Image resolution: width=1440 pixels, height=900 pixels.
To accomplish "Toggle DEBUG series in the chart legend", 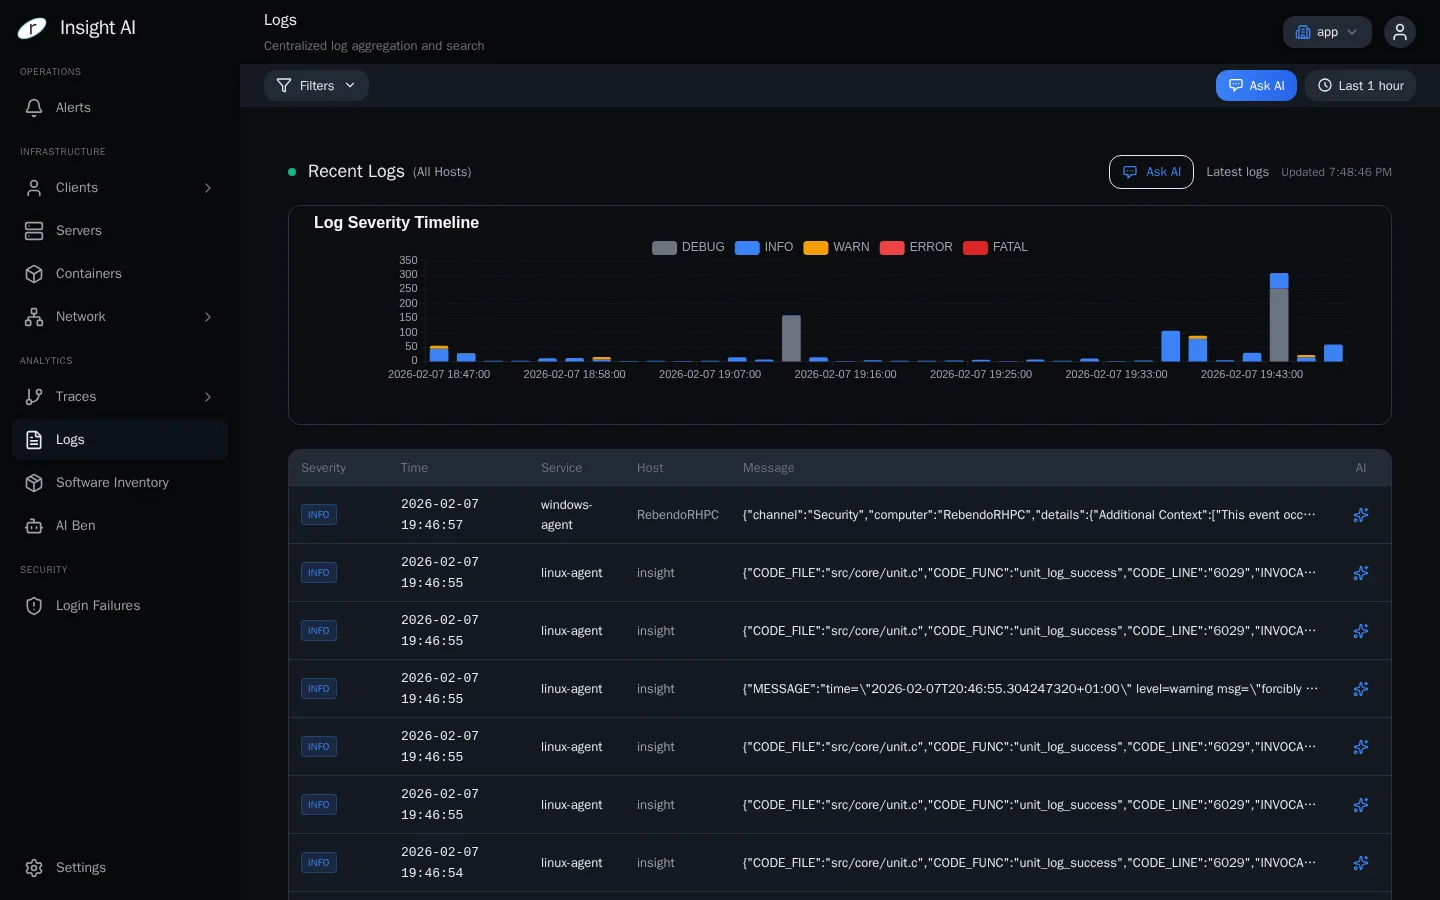I will point(688,247).
